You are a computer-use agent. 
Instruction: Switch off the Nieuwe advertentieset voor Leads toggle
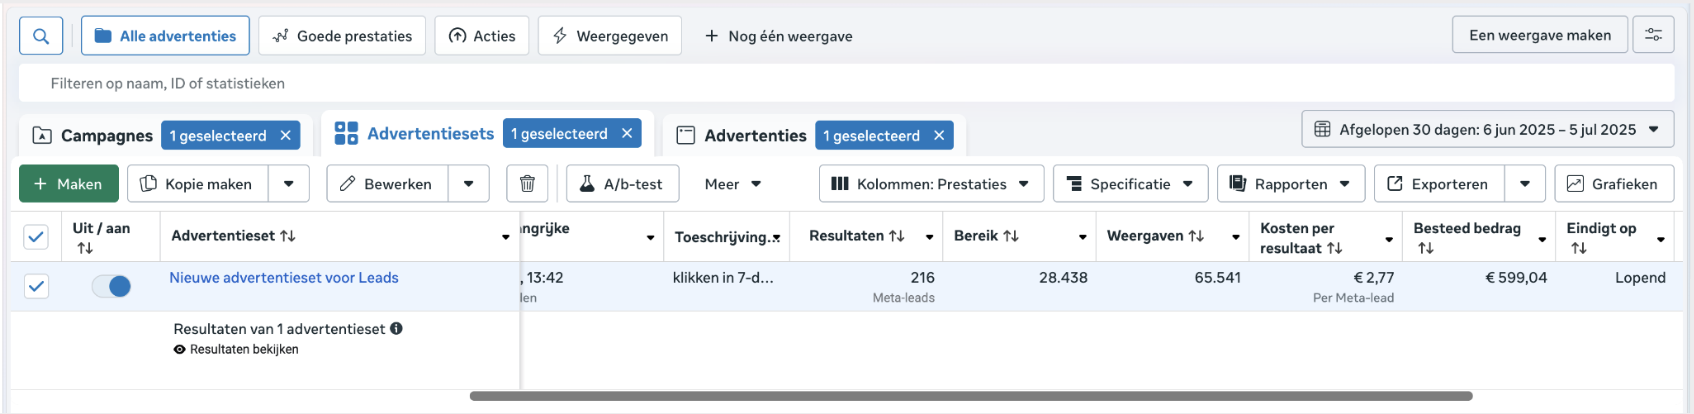tap(111, 287)
